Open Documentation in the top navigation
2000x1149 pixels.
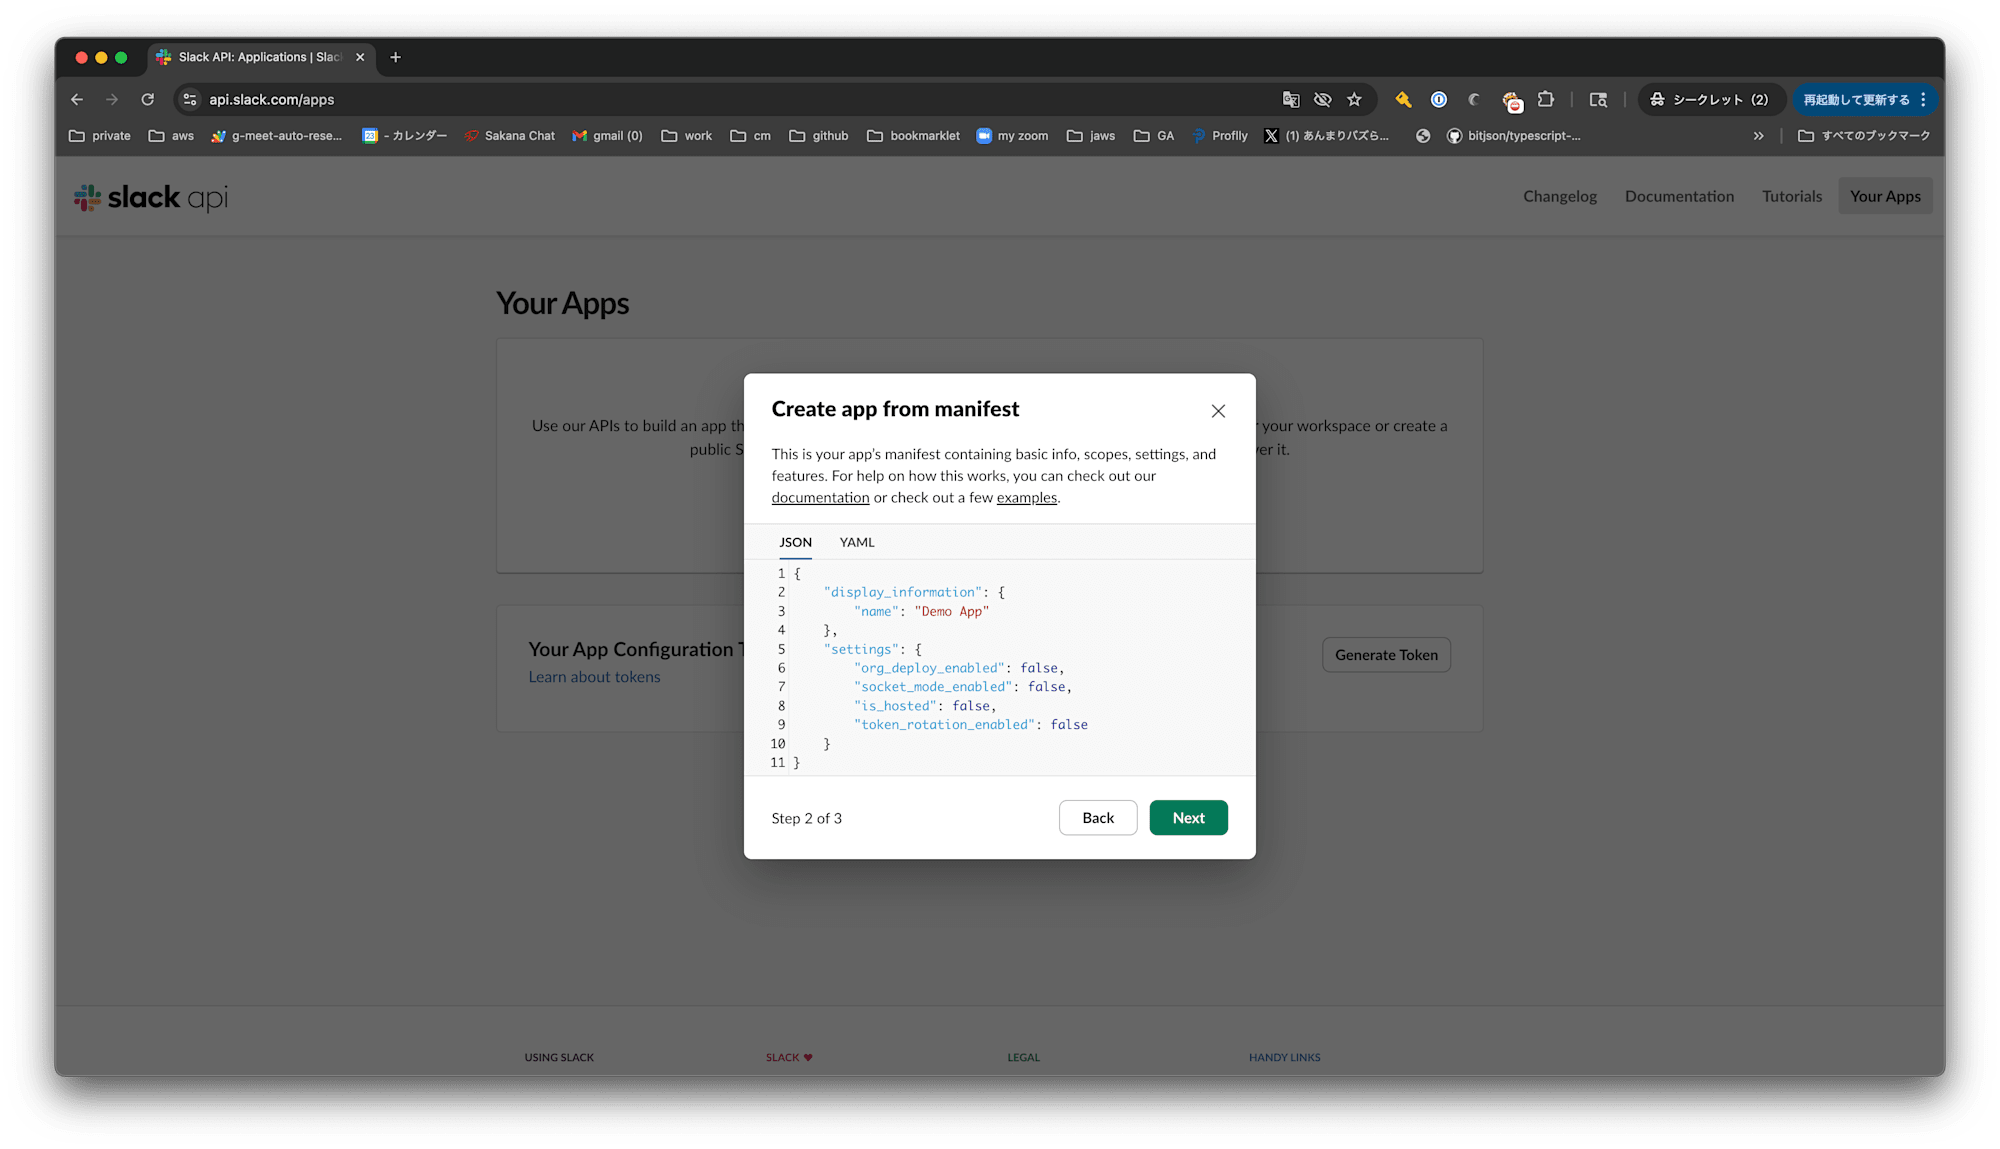1679,196
